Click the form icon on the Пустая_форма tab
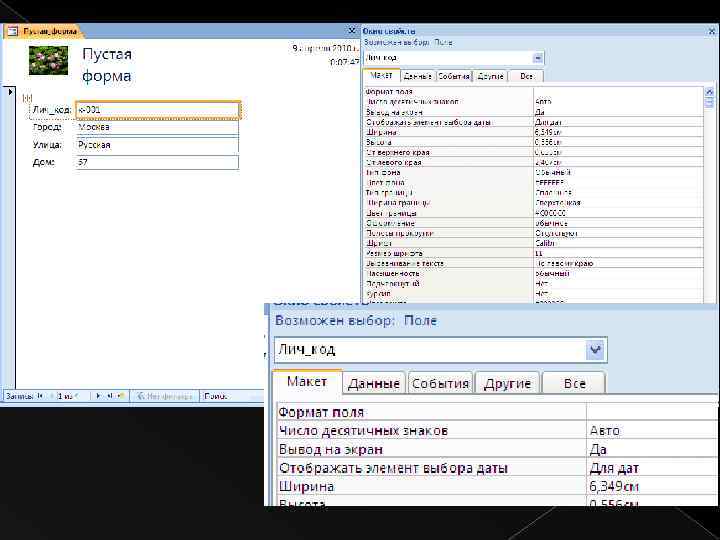Viewport: 720px width, 540px height. click(12, 31)
